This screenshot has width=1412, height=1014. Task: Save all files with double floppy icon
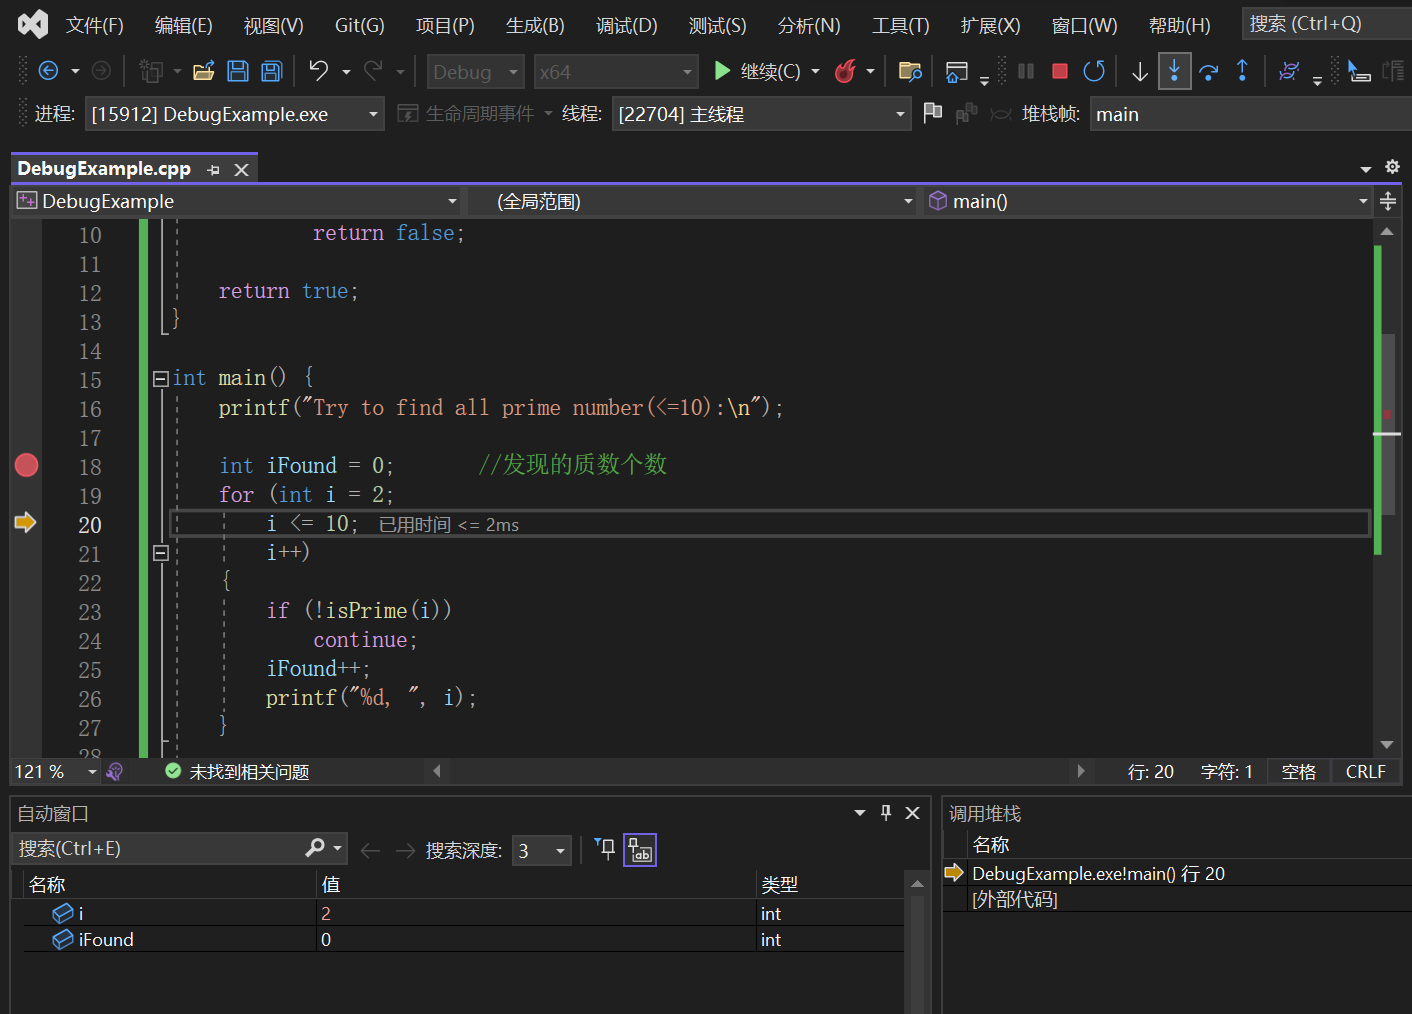pos(272,71)
